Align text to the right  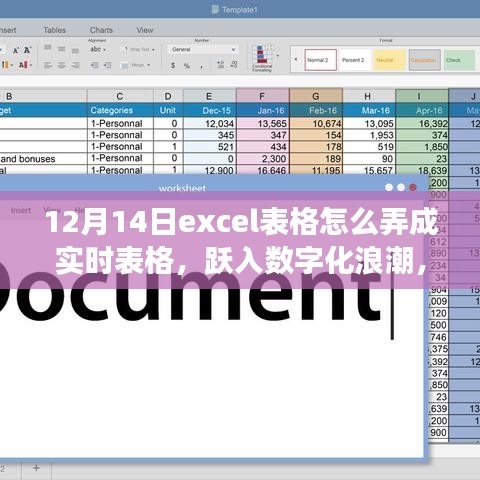pos(75,65)
